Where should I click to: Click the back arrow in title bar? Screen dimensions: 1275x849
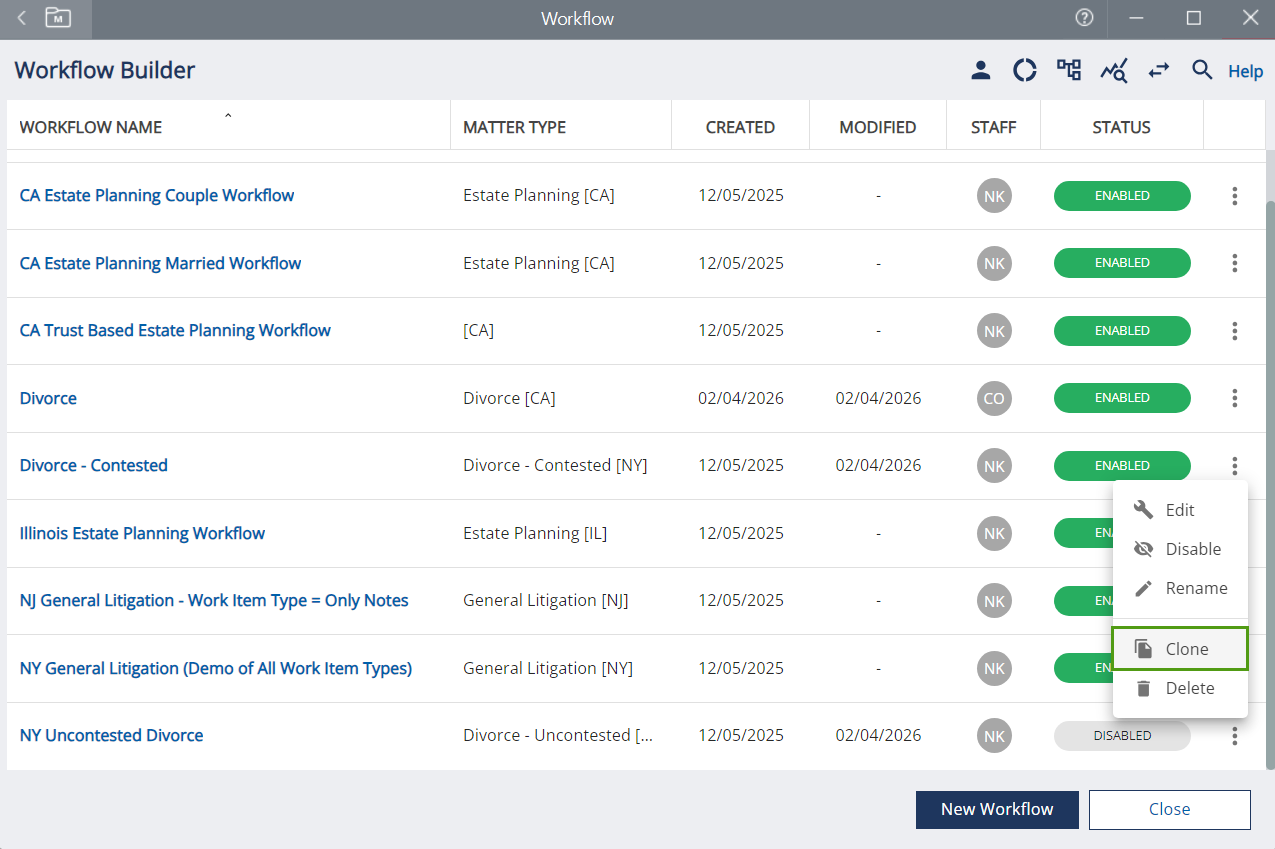[x=22, y=18]
